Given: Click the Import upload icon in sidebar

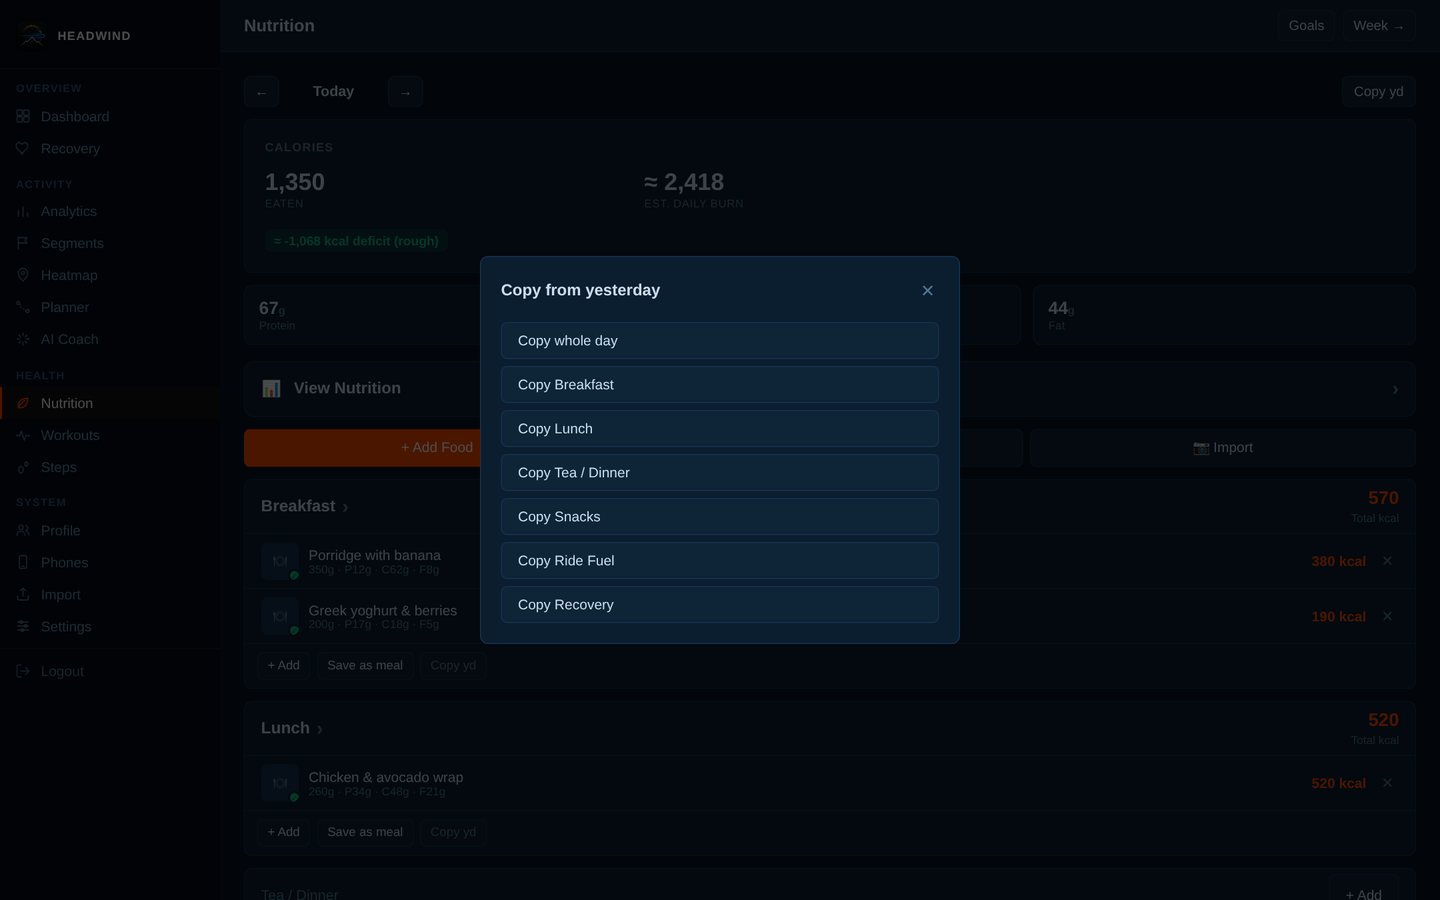Looking at the screenshot, I should tap(23, 594).
